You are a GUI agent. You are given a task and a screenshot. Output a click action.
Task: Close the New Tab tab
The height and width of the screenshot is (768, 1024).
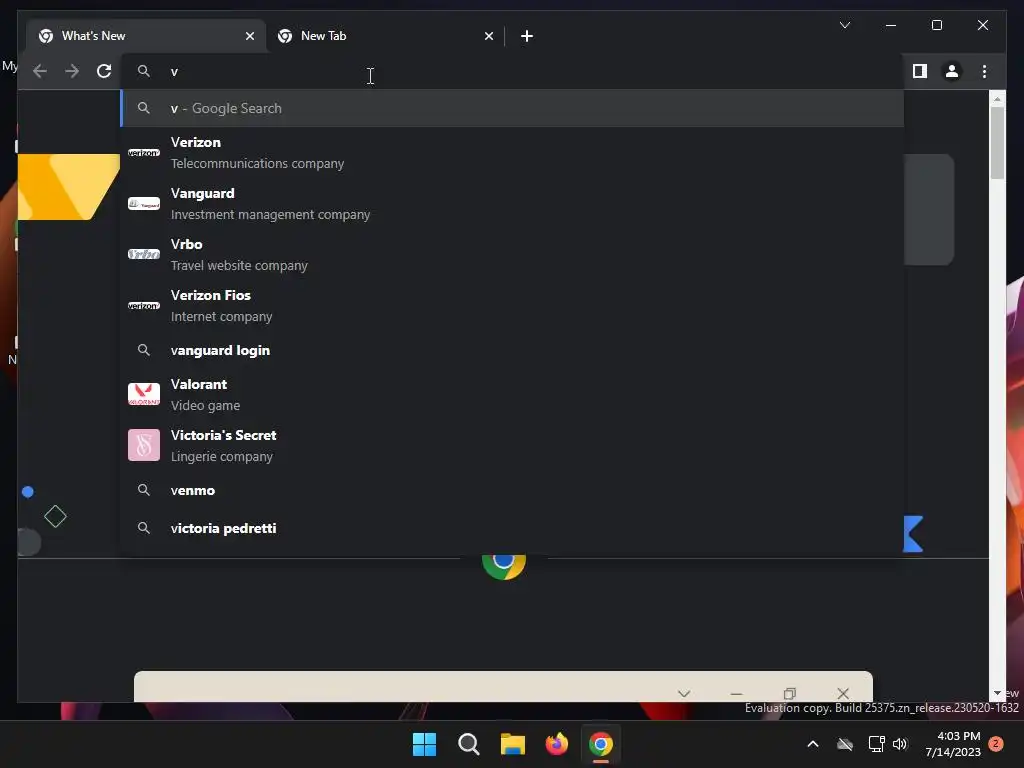click(488, 36)
